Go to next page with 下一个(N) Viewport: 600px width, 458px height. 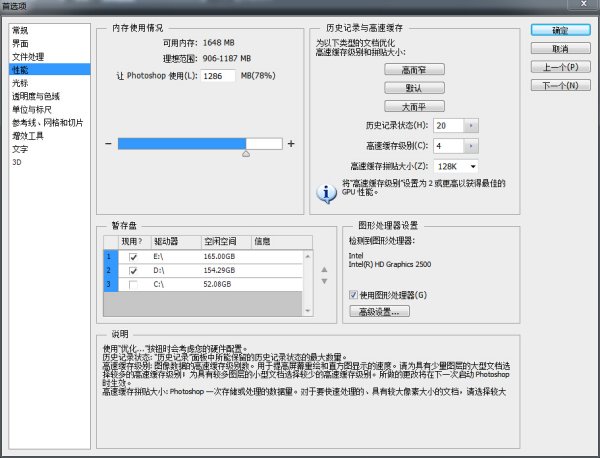tap(561, 85)
